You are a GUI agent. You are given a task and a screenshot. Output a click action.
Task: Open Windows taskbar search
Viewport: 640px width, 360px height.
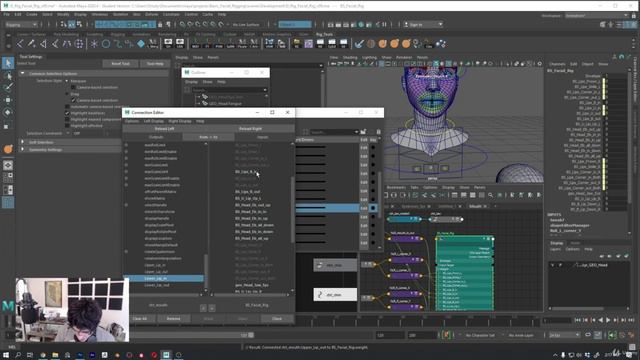tap(18, 355)
